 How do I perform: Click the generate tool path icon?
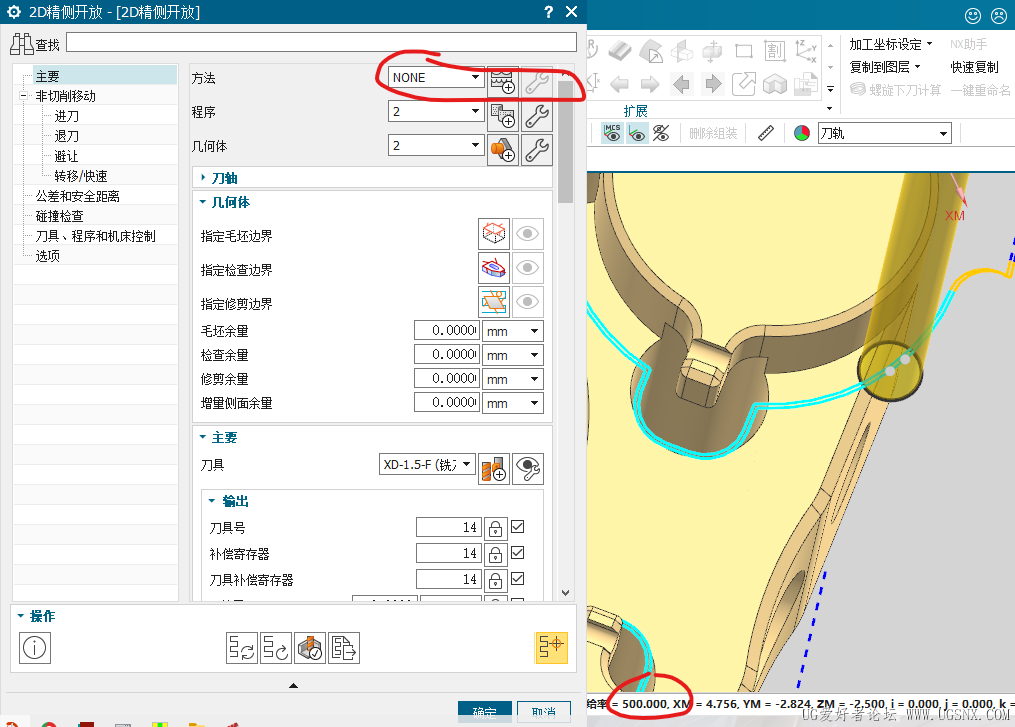241,648
